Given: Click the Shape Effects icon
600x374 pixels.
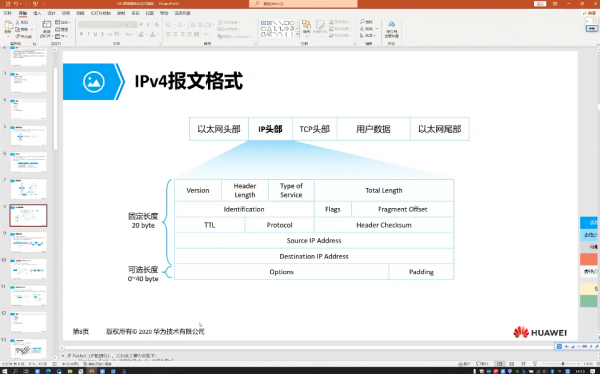Looking at the screenshot, I should tap(331, 35).
